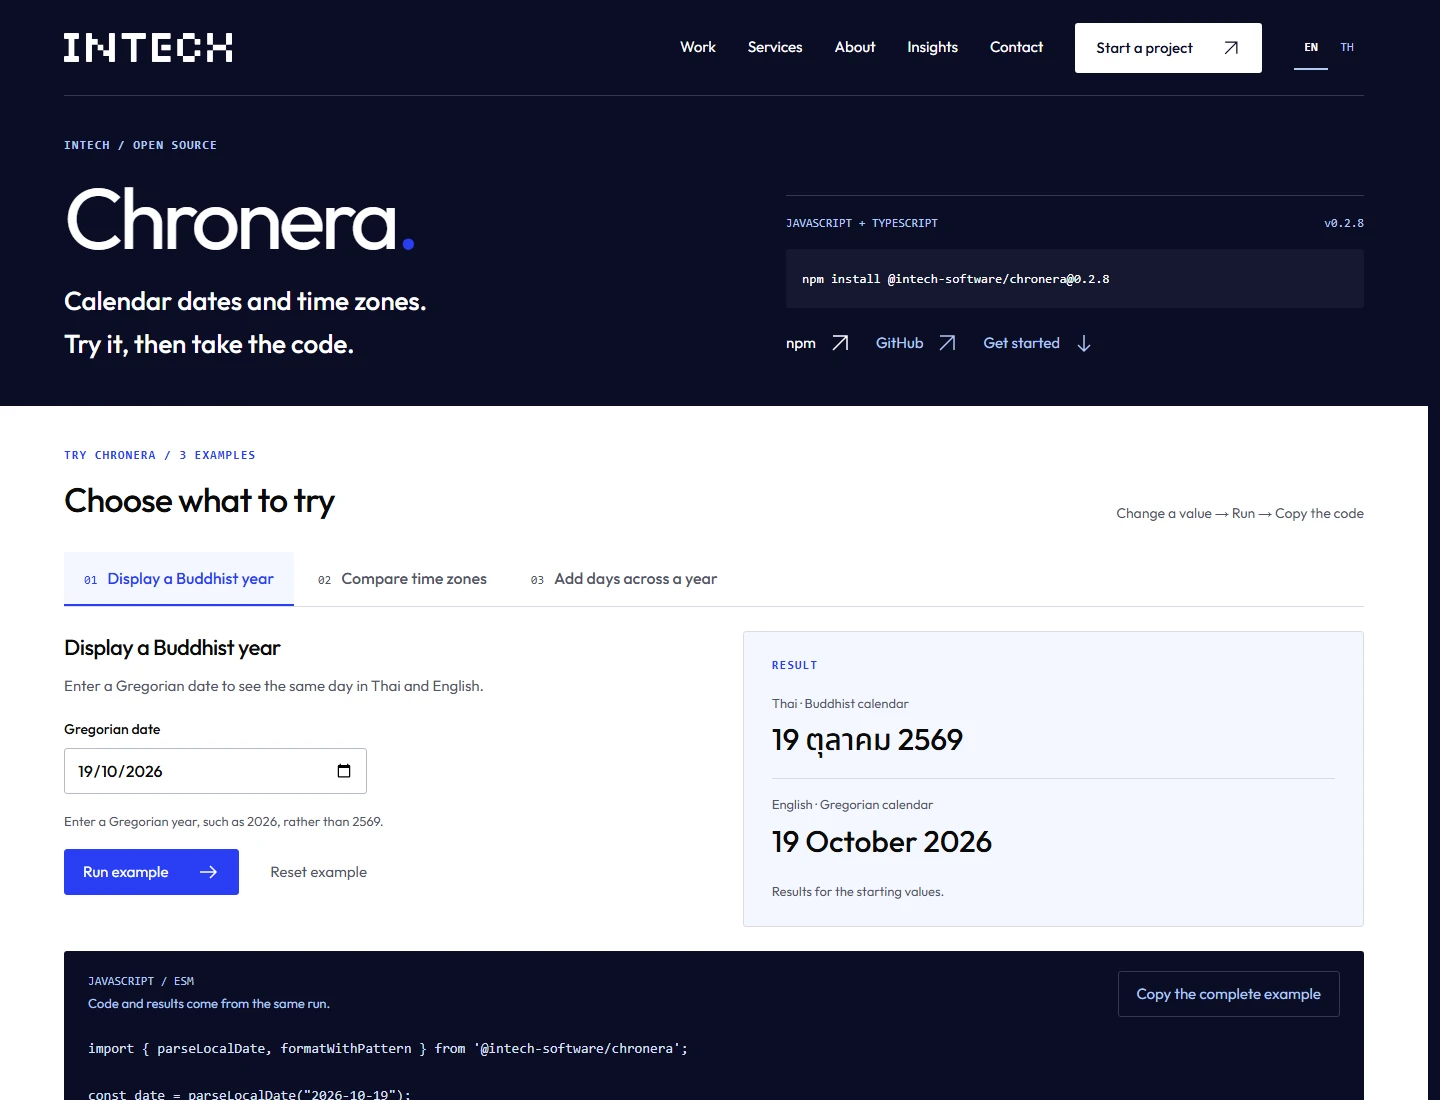
Task: Click the INTECH breadcrumb text
Action: tap(87, 145)
